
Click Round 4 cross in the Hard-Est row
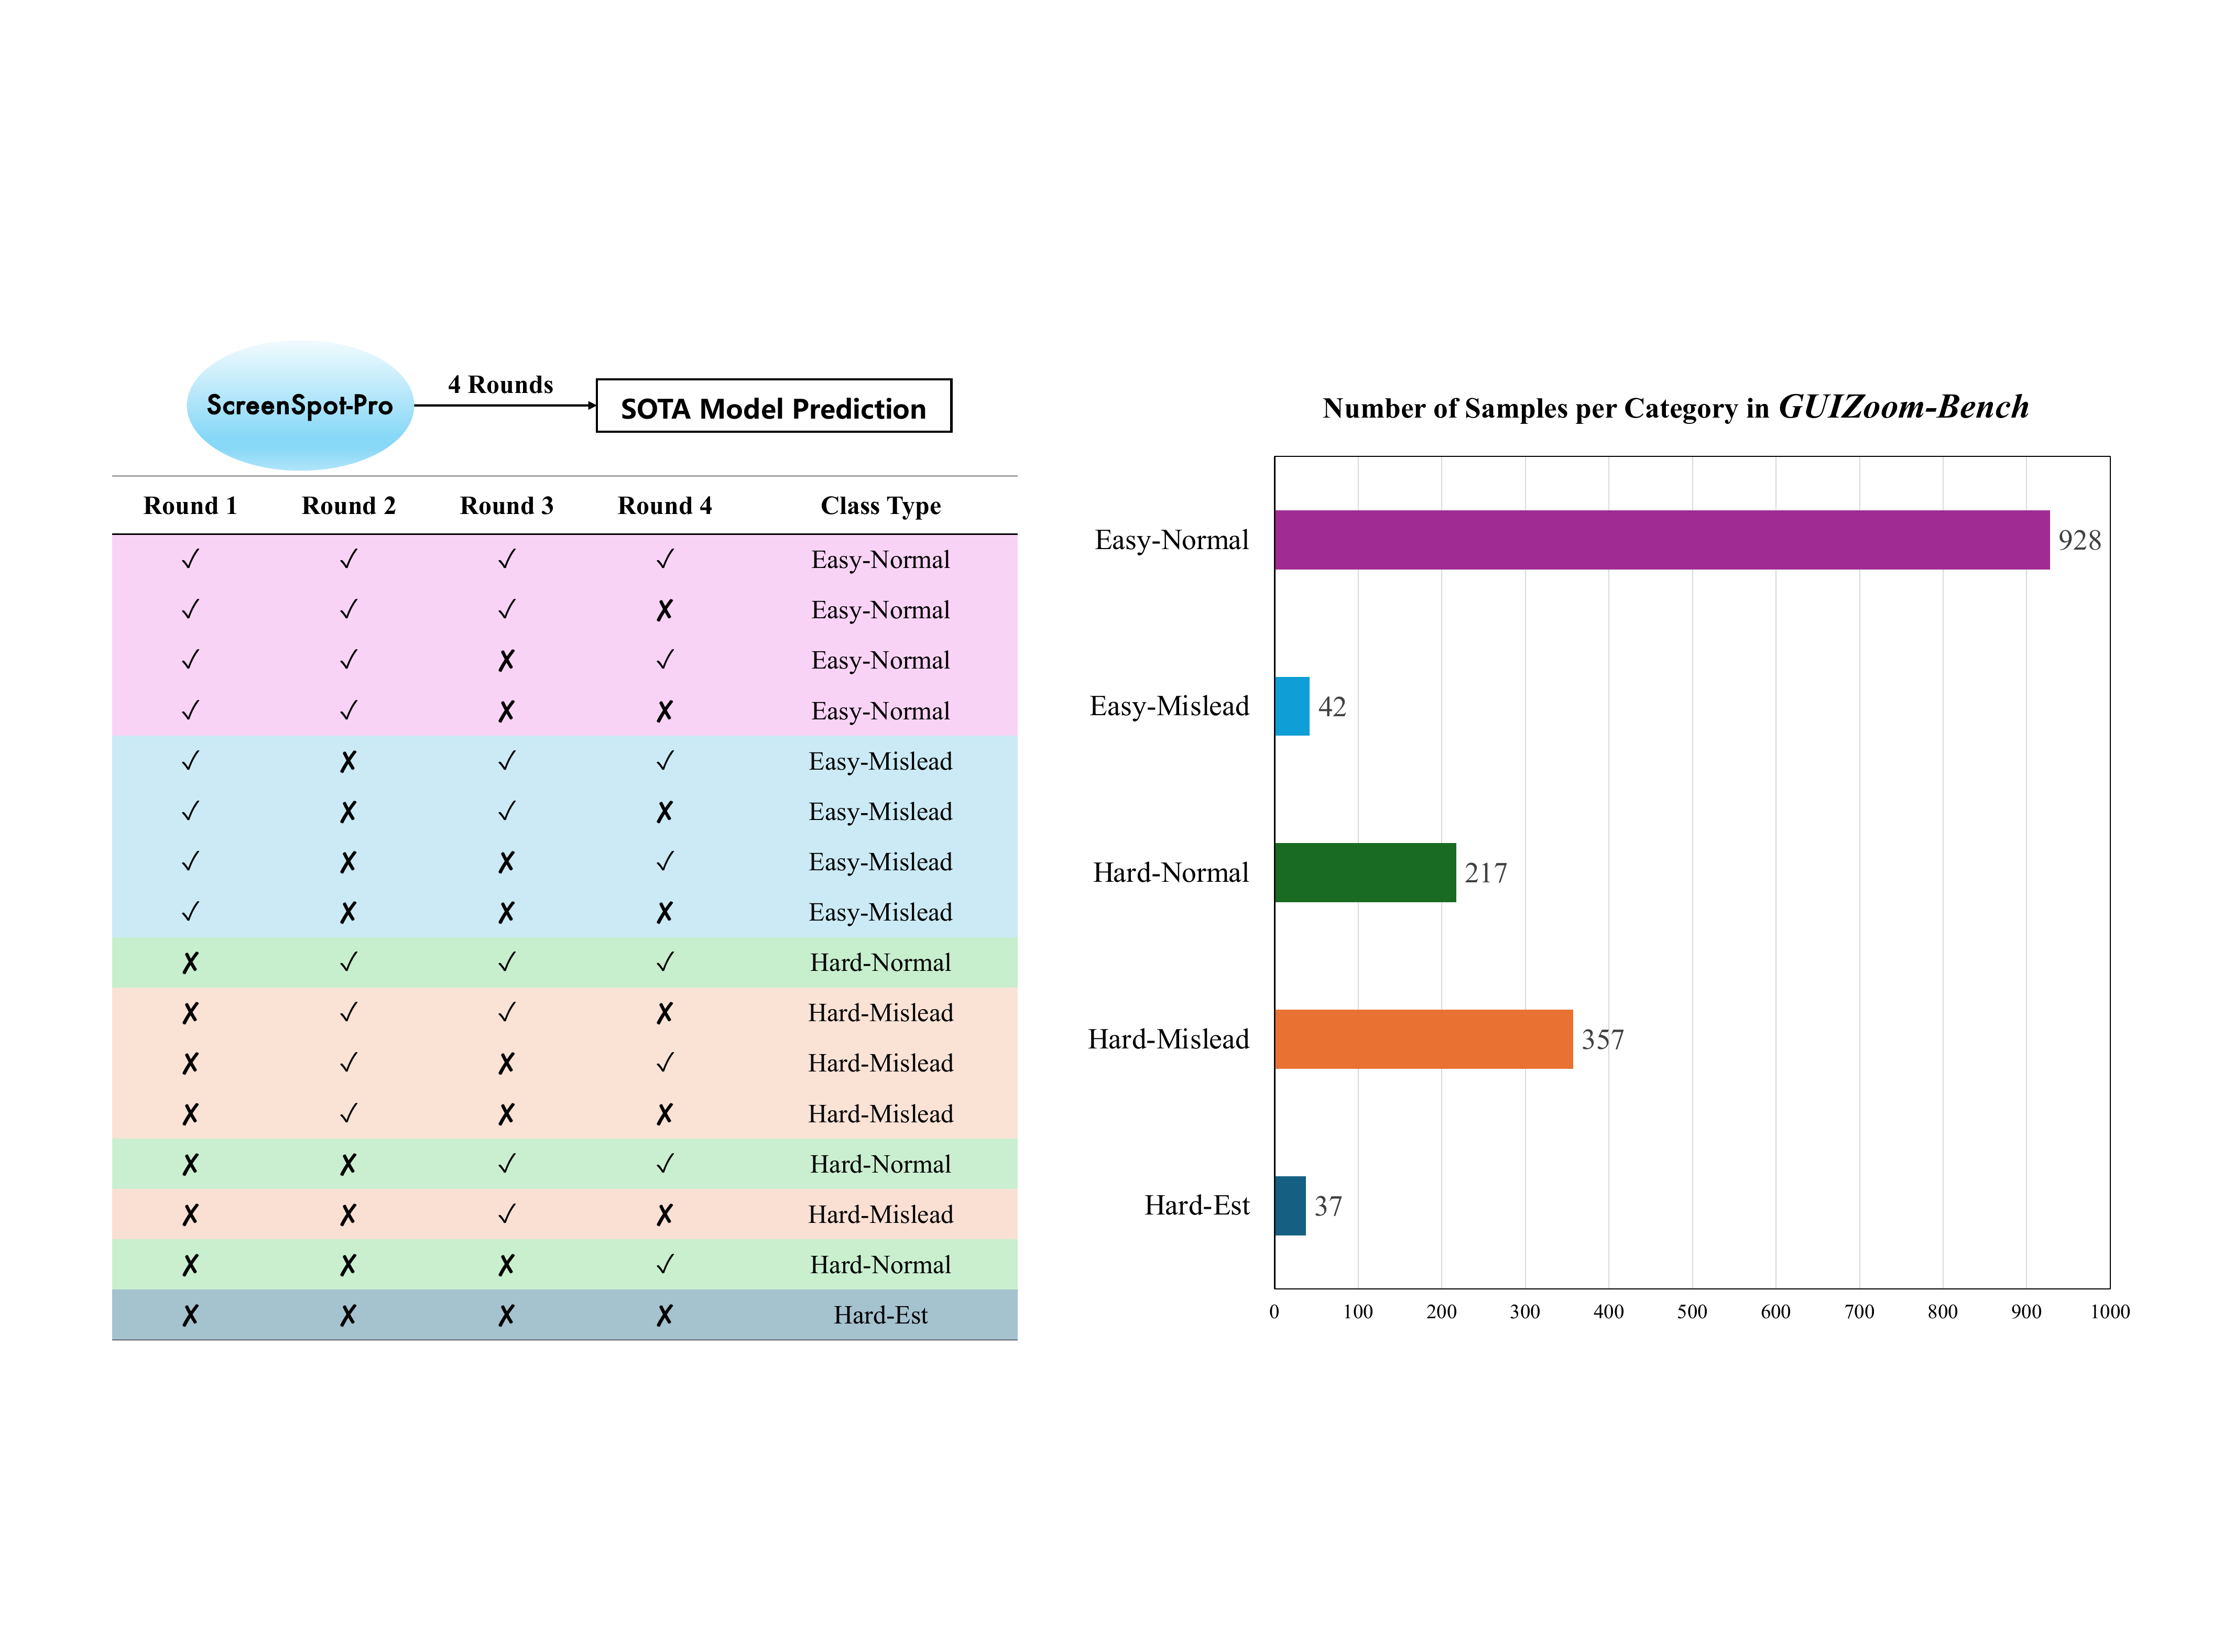[664, 1316]
